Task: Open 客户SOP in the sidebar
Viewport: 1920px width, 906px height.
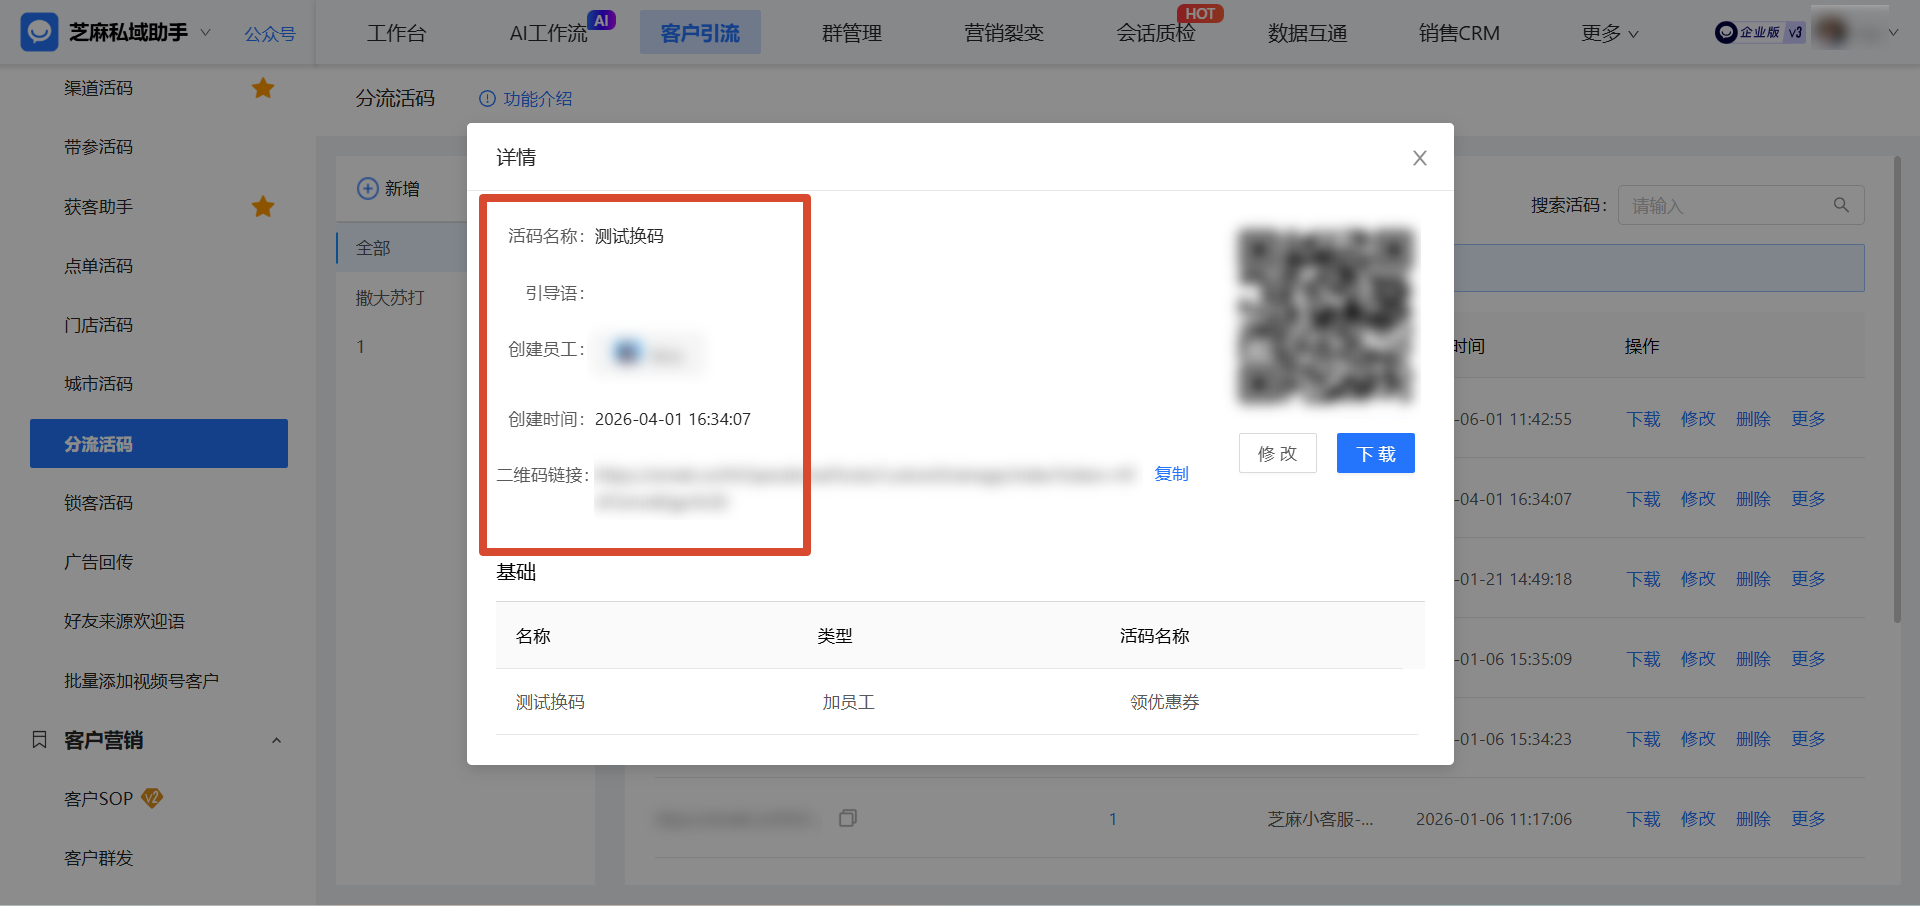Action: coord(98,799)
